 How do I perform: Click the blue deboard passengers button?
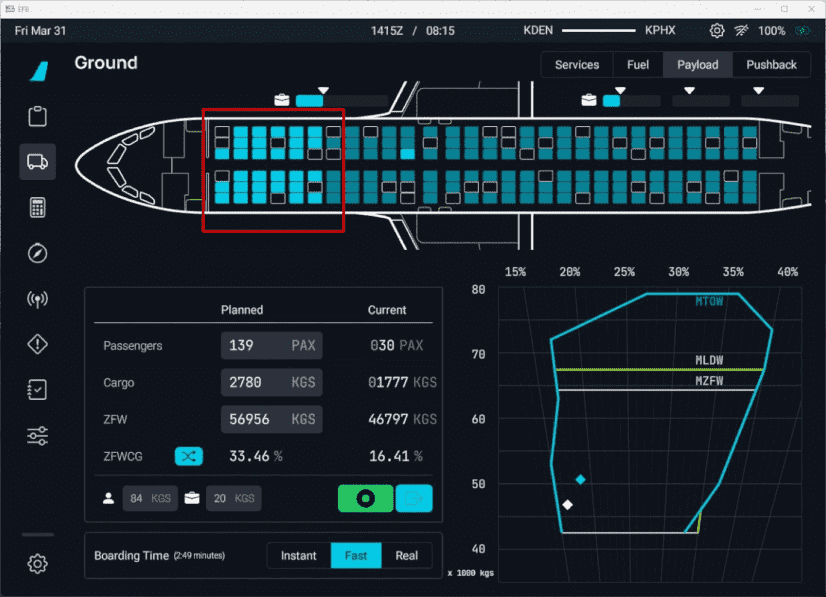click(x=414, y=498)
